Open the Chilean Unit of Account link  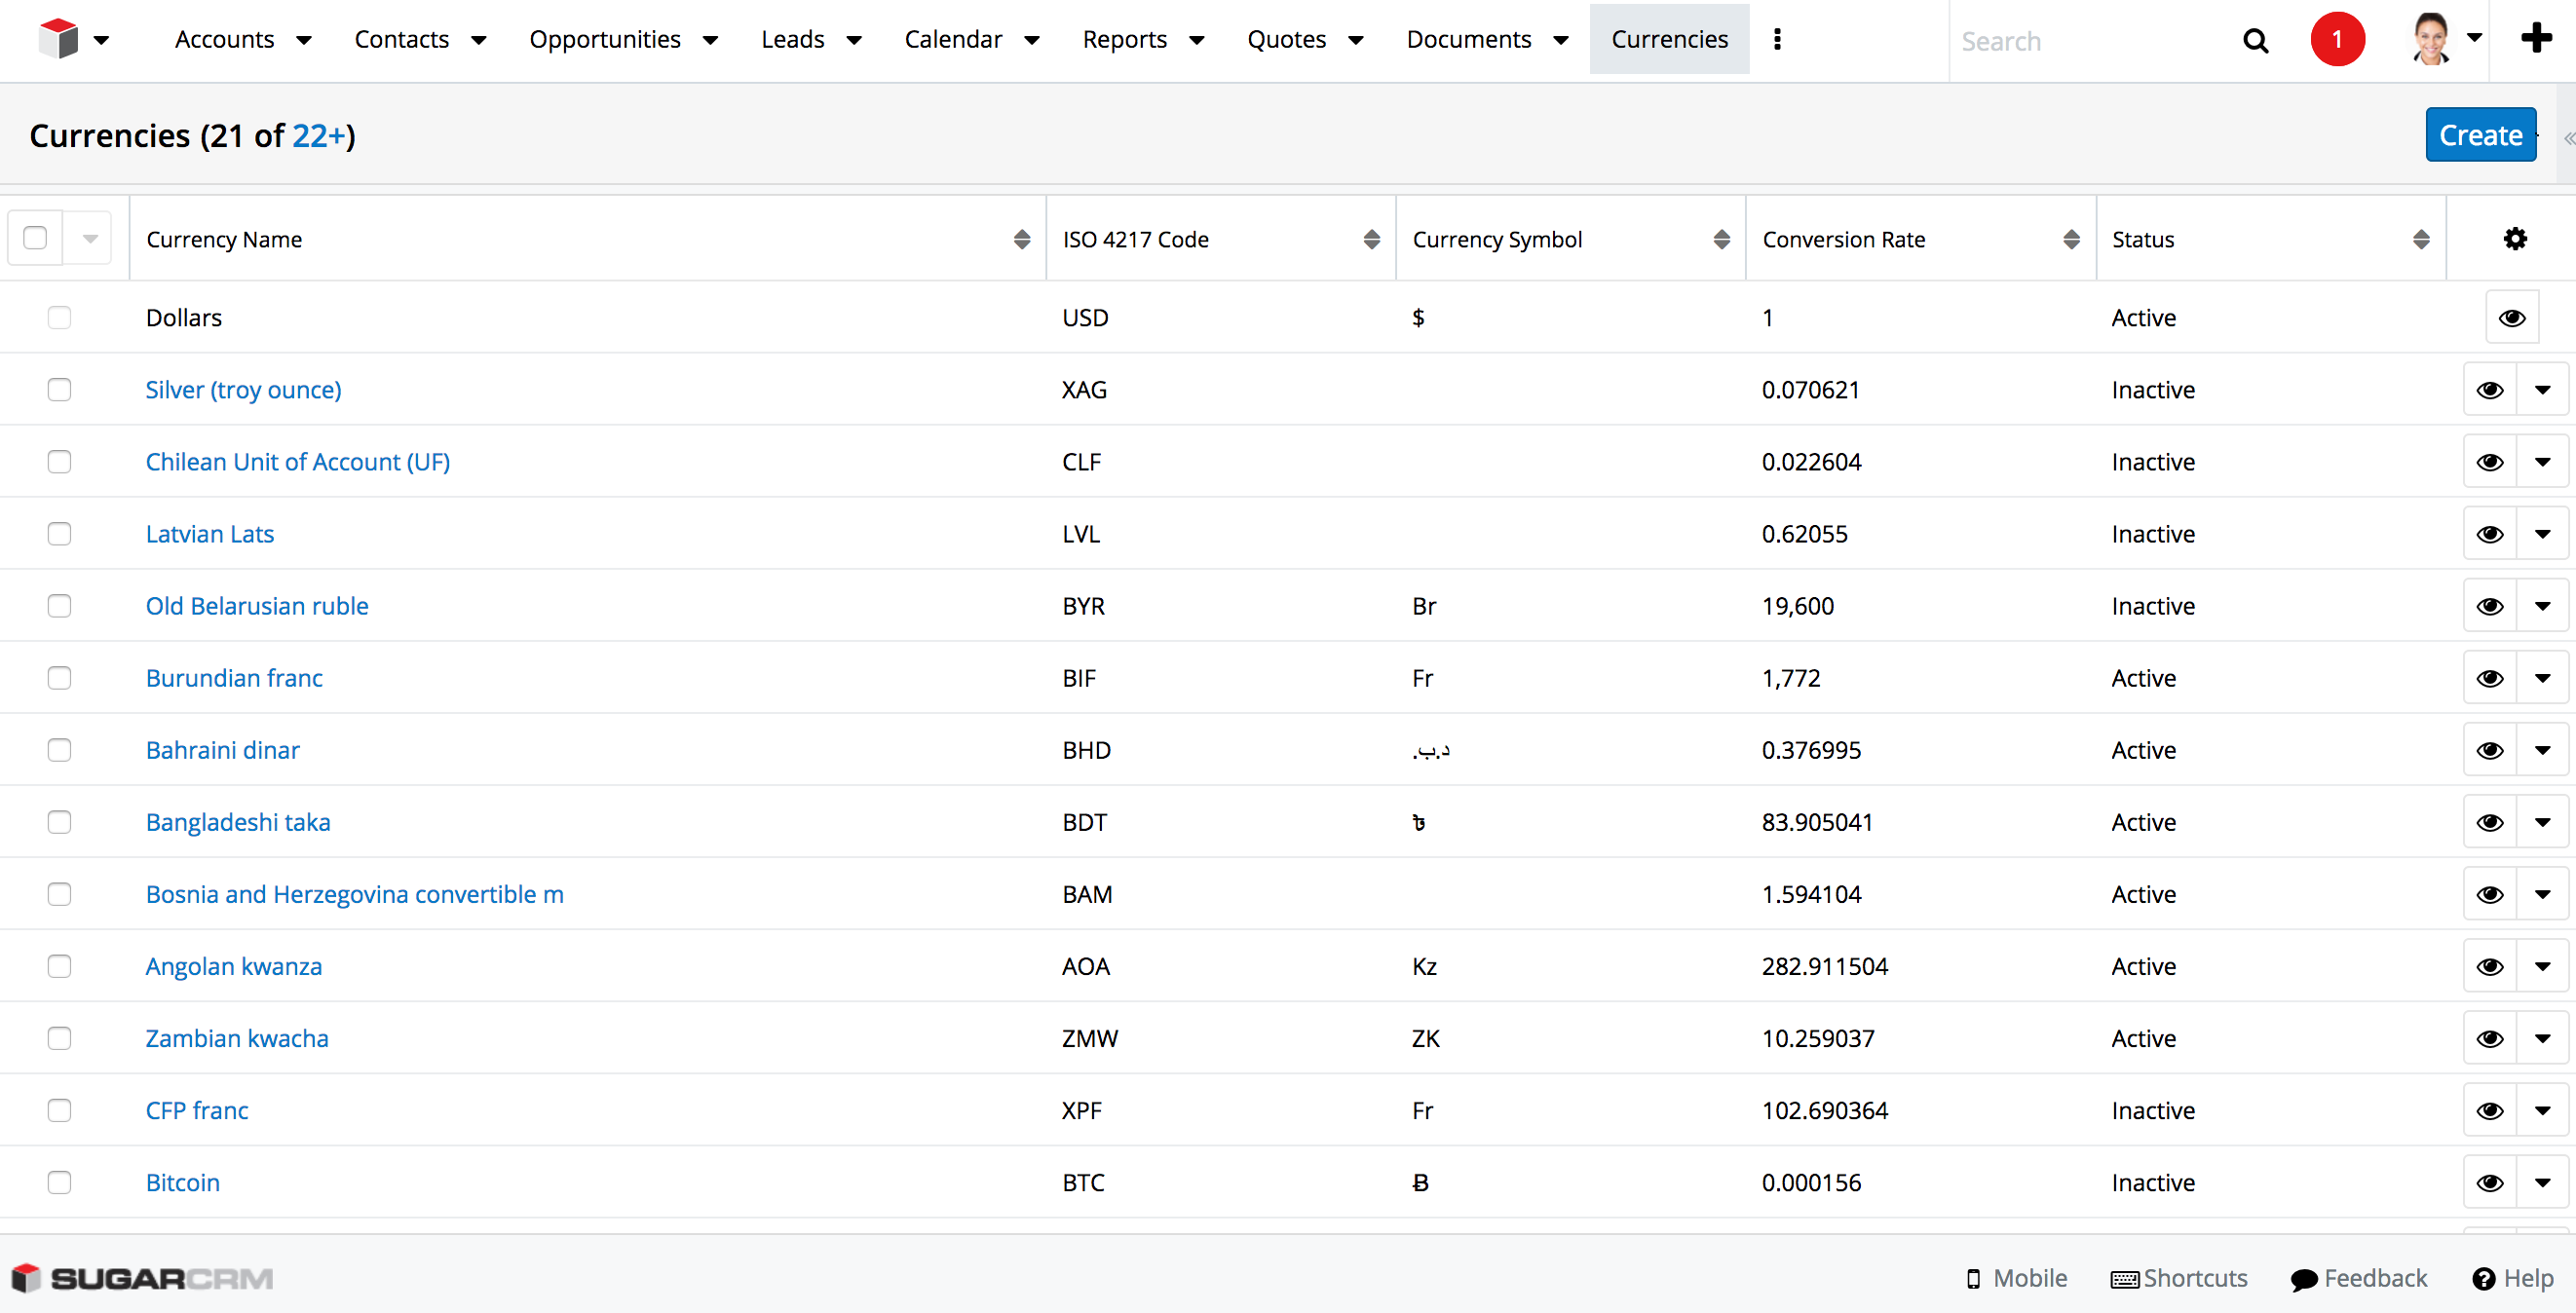pos(297,462)
